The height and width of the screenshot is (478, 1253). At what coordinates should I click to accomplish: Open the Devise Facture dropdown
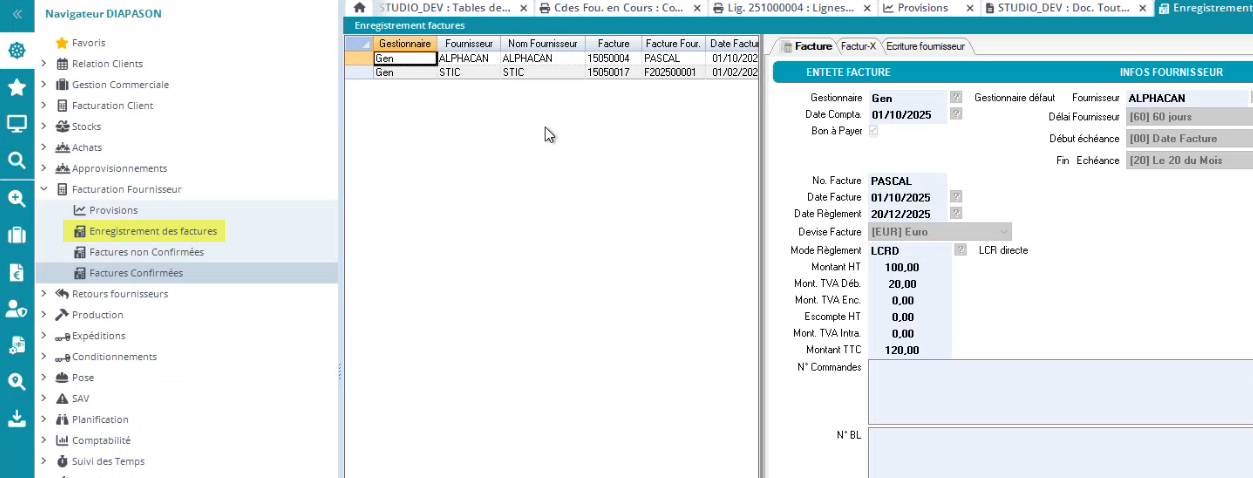(1004, 232)
